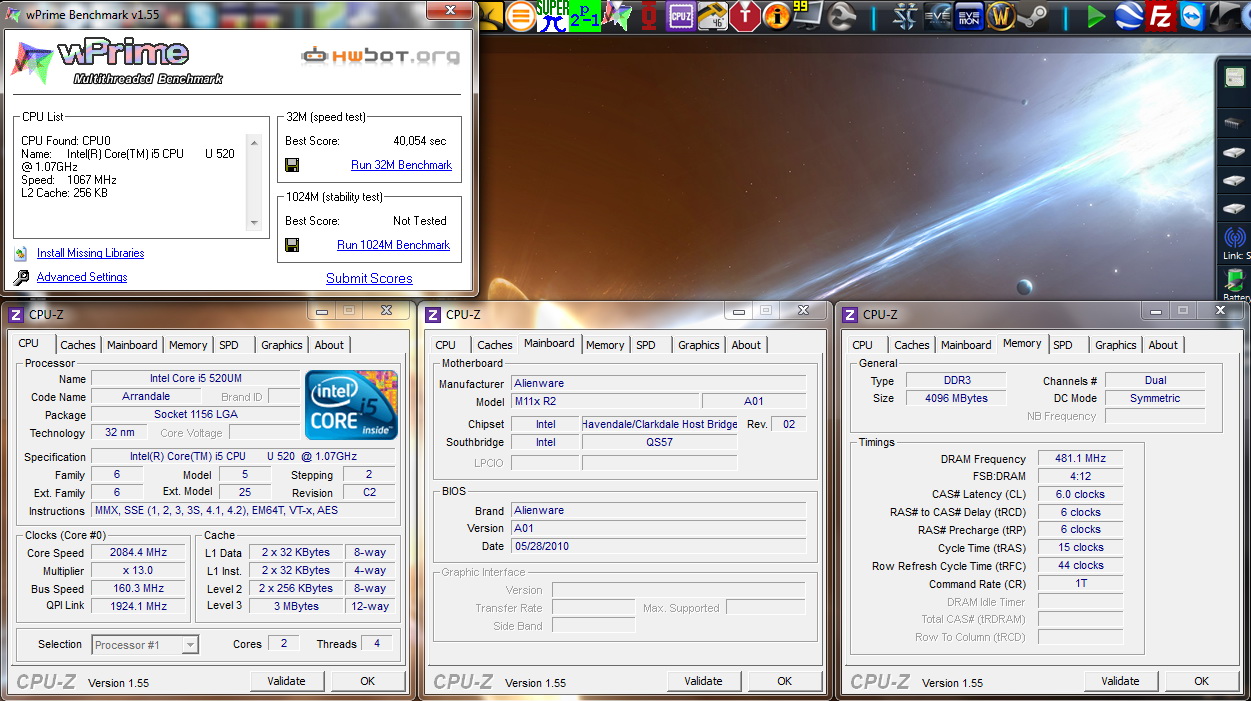Click OK in the Mainboard CPU-Z window
The image size is (1251, 701).
pyautogui.click(x=785, y=681)
